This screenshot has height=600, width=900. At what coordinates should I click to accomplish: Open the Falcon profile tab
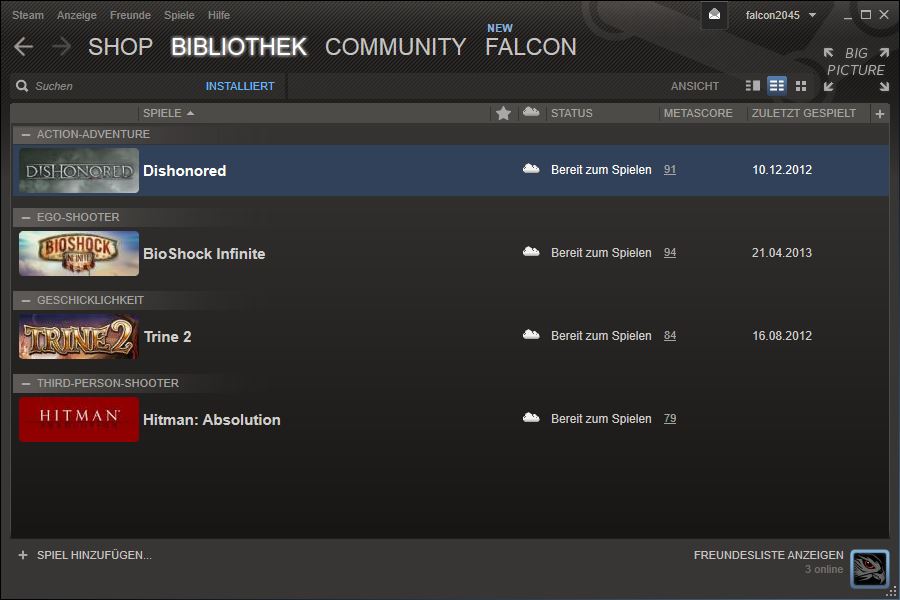point(531,47)
